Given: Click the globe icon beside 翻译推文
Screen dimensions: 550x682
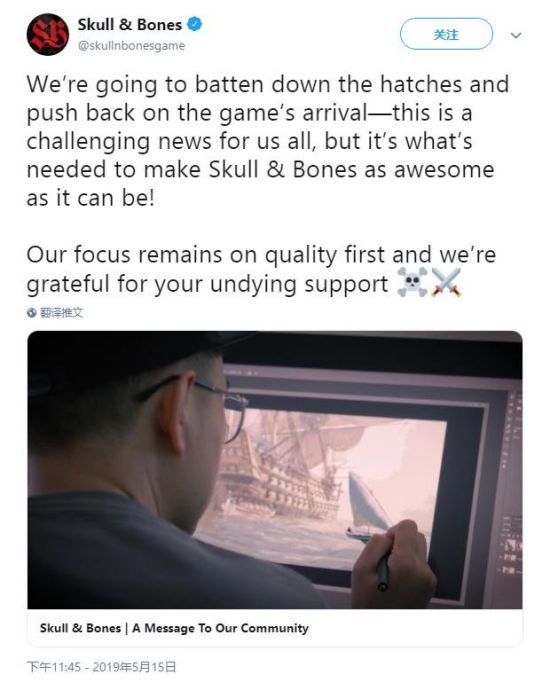Looking at the screenshot, I should click(31, 312).
